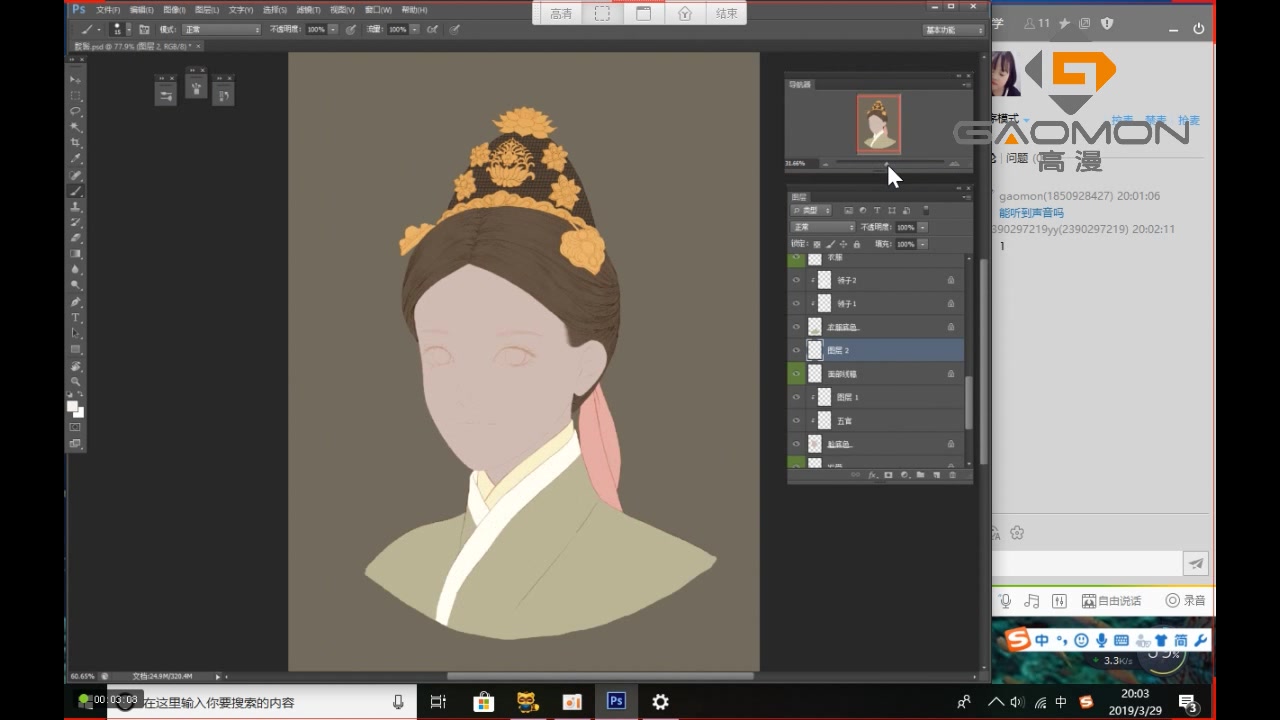The width and height of the screenshot is (1280, 720).
Task: Click the 高清 button in recorder bar
Action: coord(562,14)
